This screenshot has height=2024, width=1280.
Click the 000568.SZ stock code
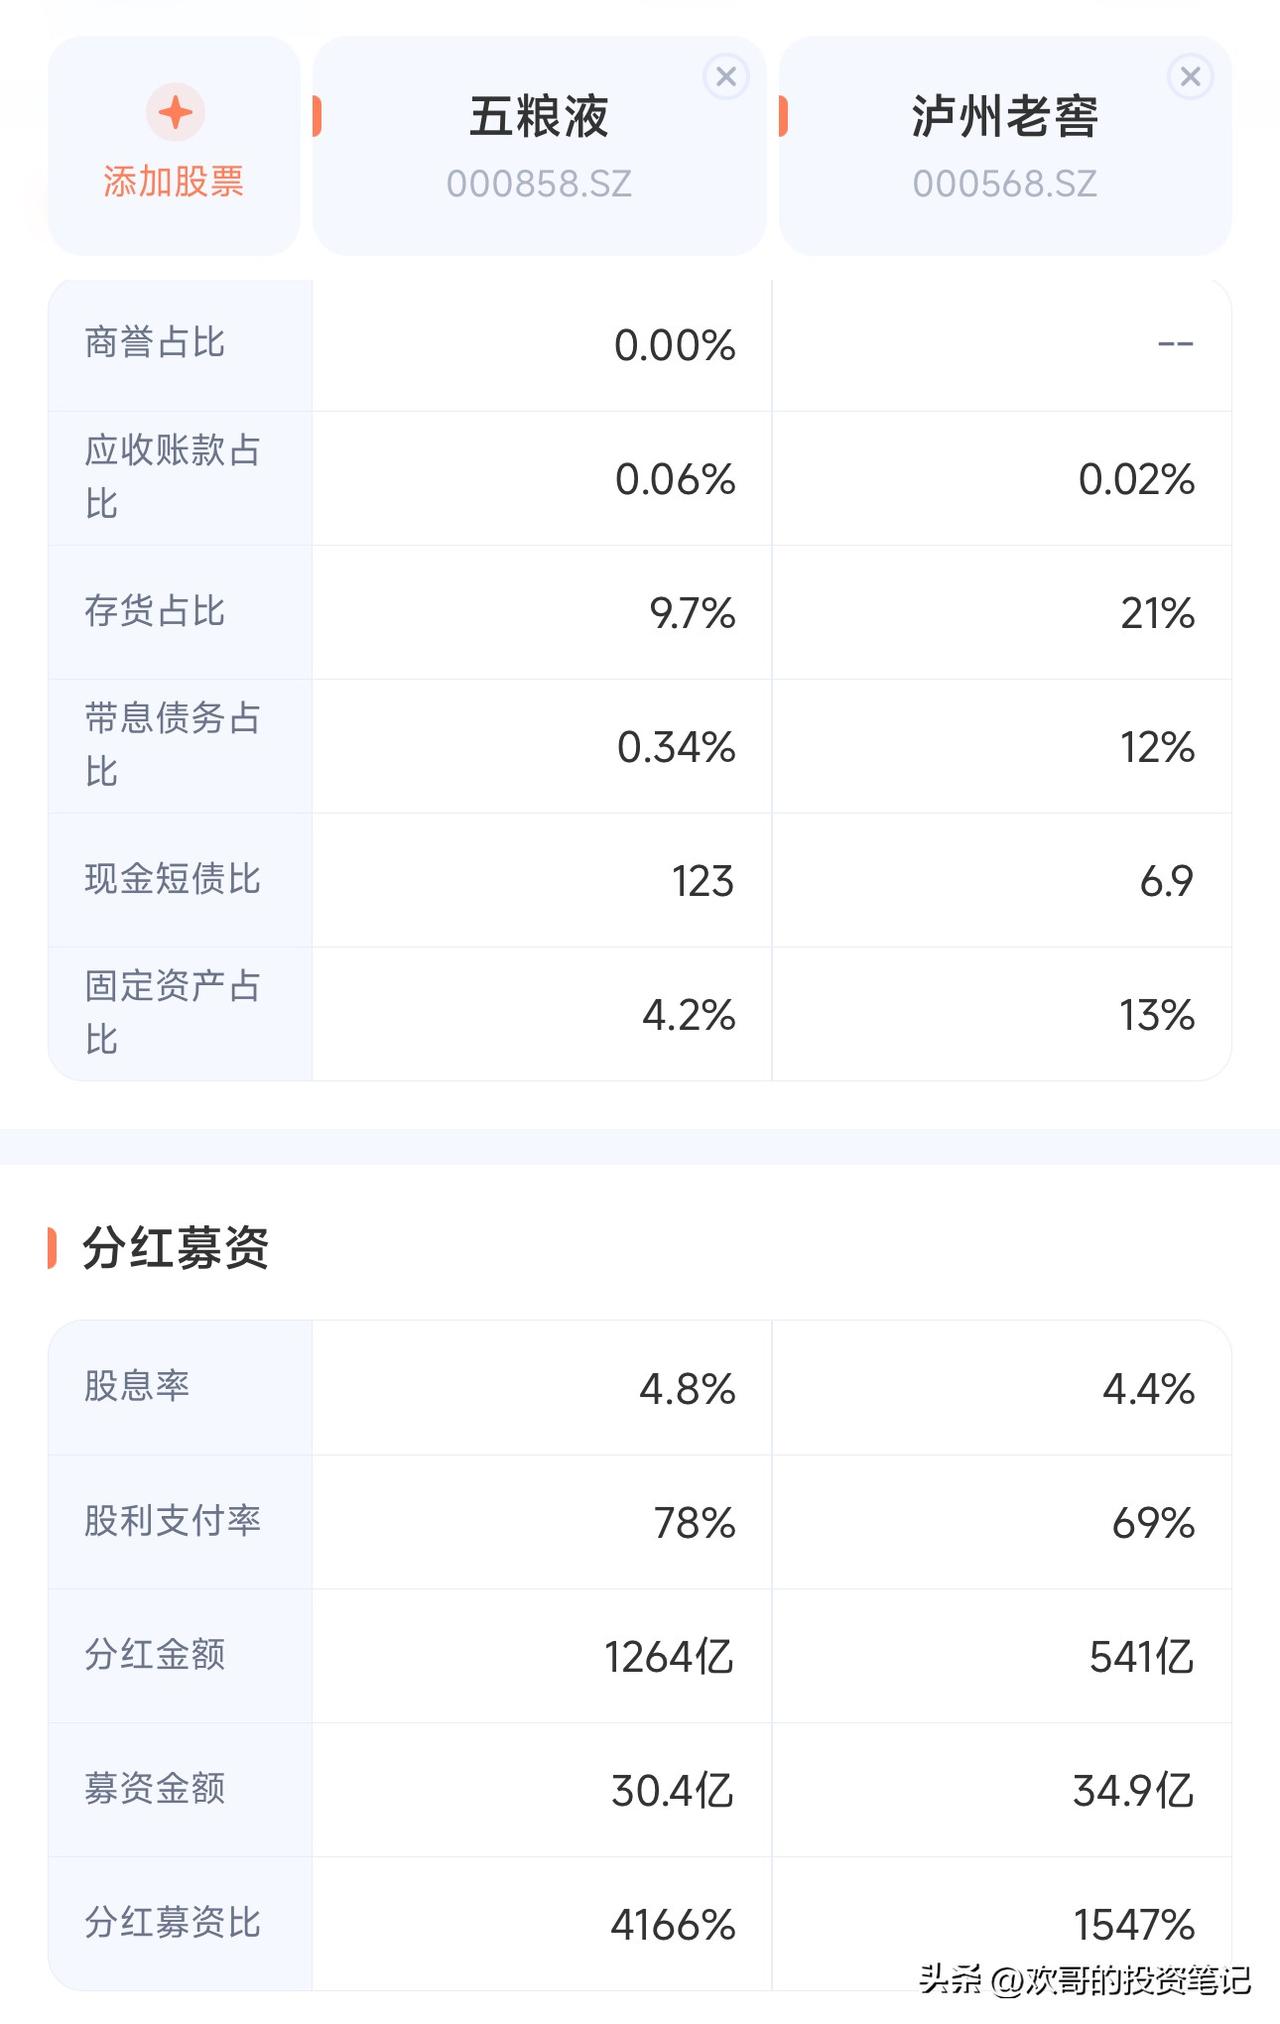pyautogui.click(x=1004, y=184)
